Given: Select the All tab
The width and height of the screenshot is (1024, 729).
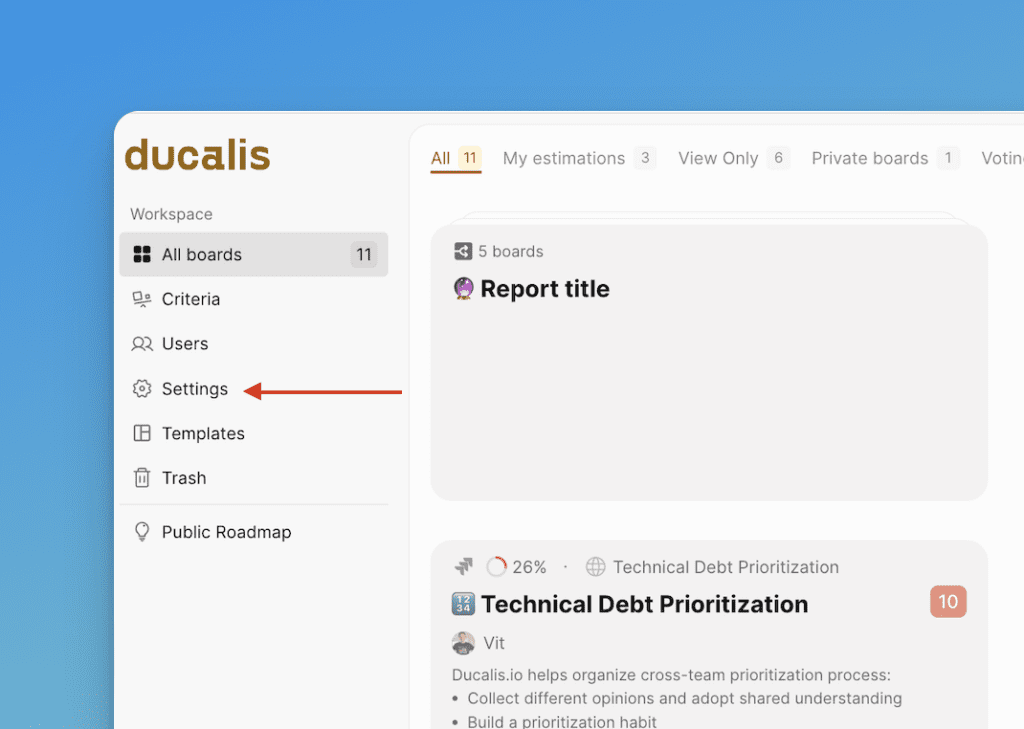Looking at the screenshot, I should pos(441,158).
